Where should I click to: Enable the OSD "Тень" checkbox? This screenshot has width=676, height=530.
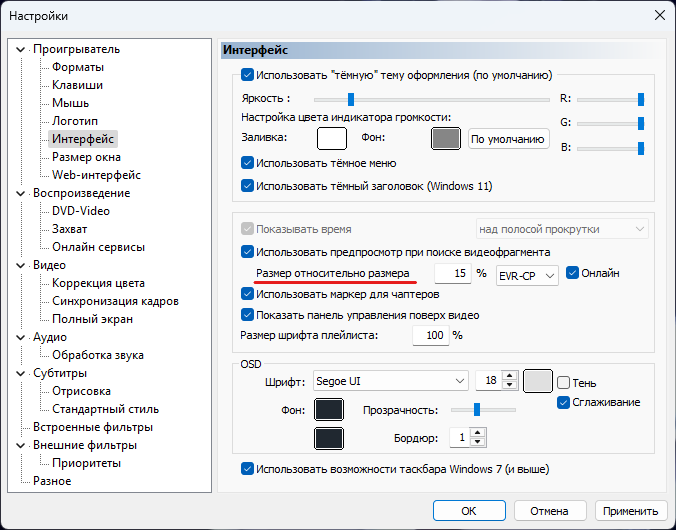[x=563, y=383]
